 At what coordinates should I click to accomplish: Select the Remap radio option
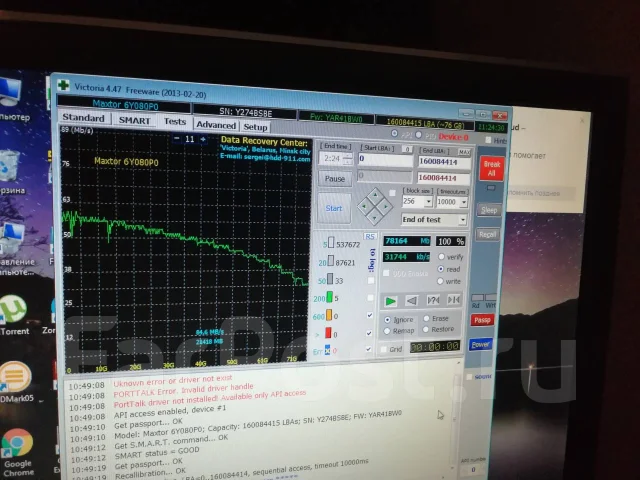[x=387, y=331]
